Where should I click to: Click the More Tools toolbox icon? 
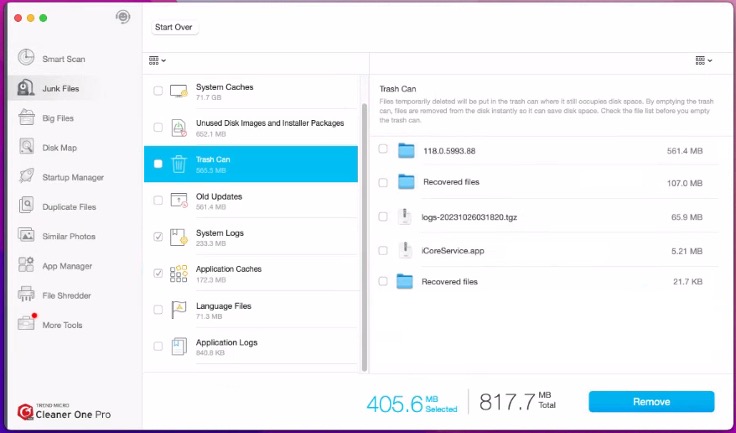click(26, 324)
